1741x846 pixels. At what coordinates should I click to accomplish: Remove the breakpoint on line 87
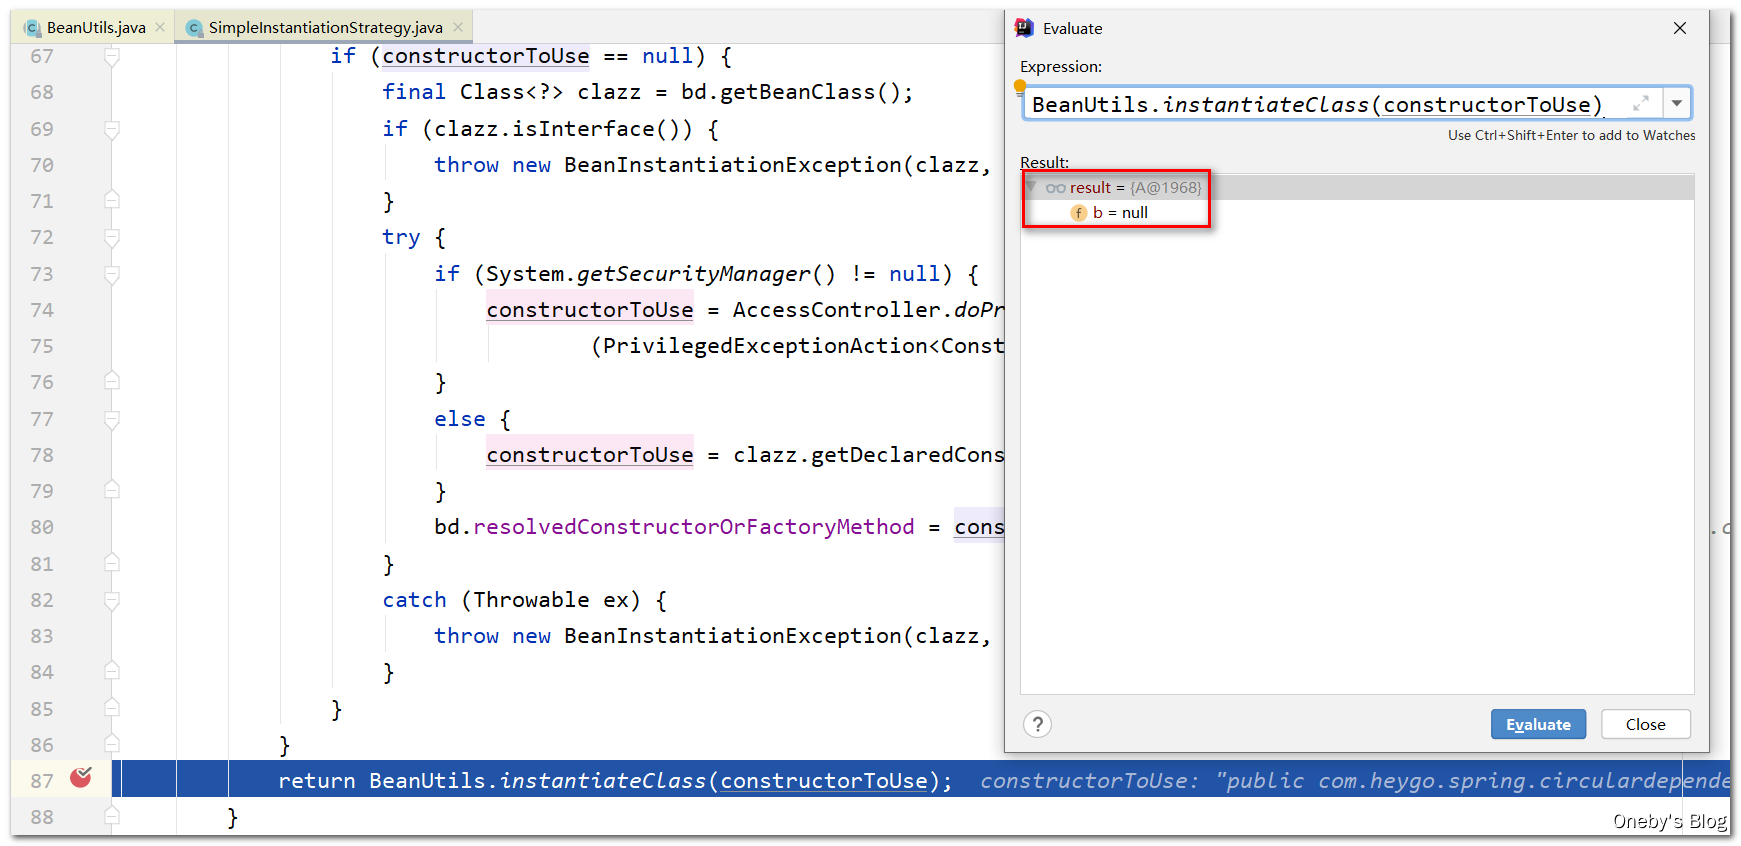click(81, 778)
